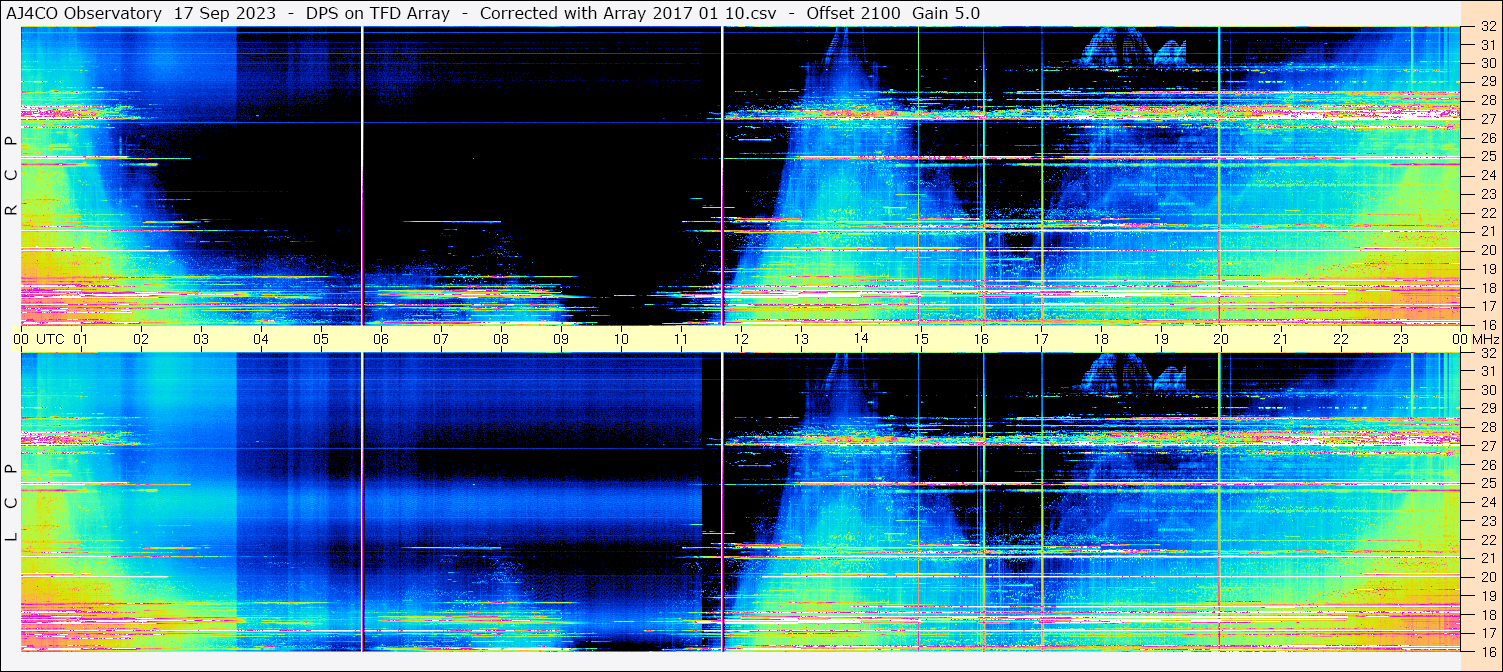Select the 15 hour label on time axis
The image size is (1503, 672).
921,339
